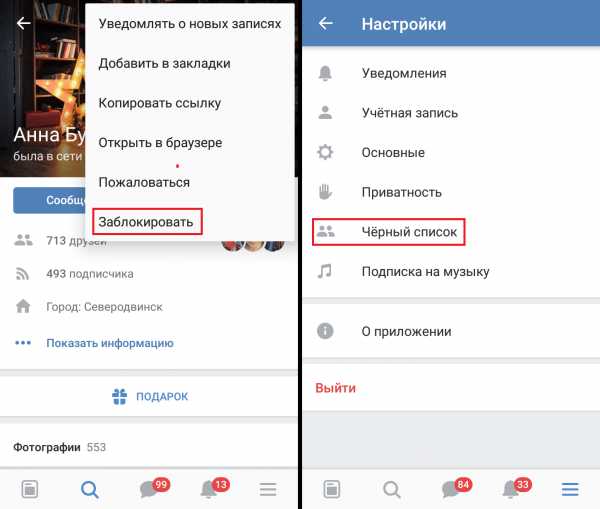The image size is (600, 509).
Task: Tap the back arrow on profile page
Action: [x=23, y=23]
